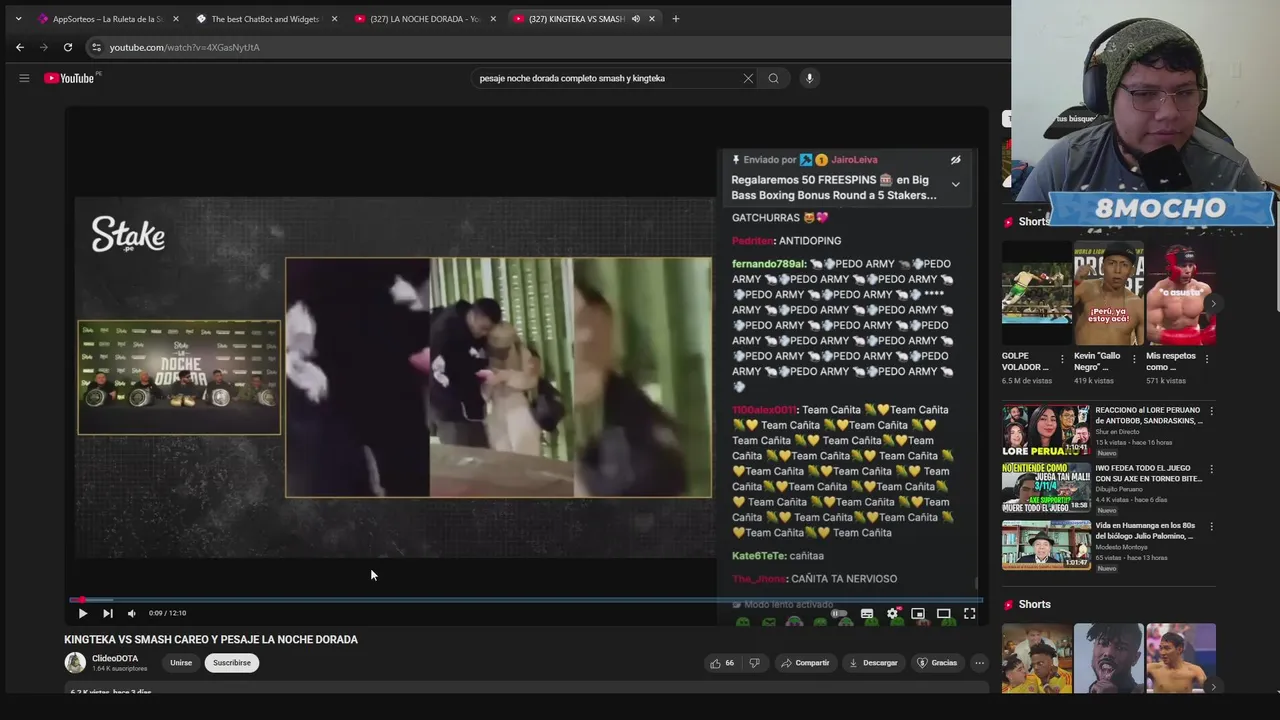Click the Suscribirse button
Viewport: 1280px width, 720px height.
(232, 663)
